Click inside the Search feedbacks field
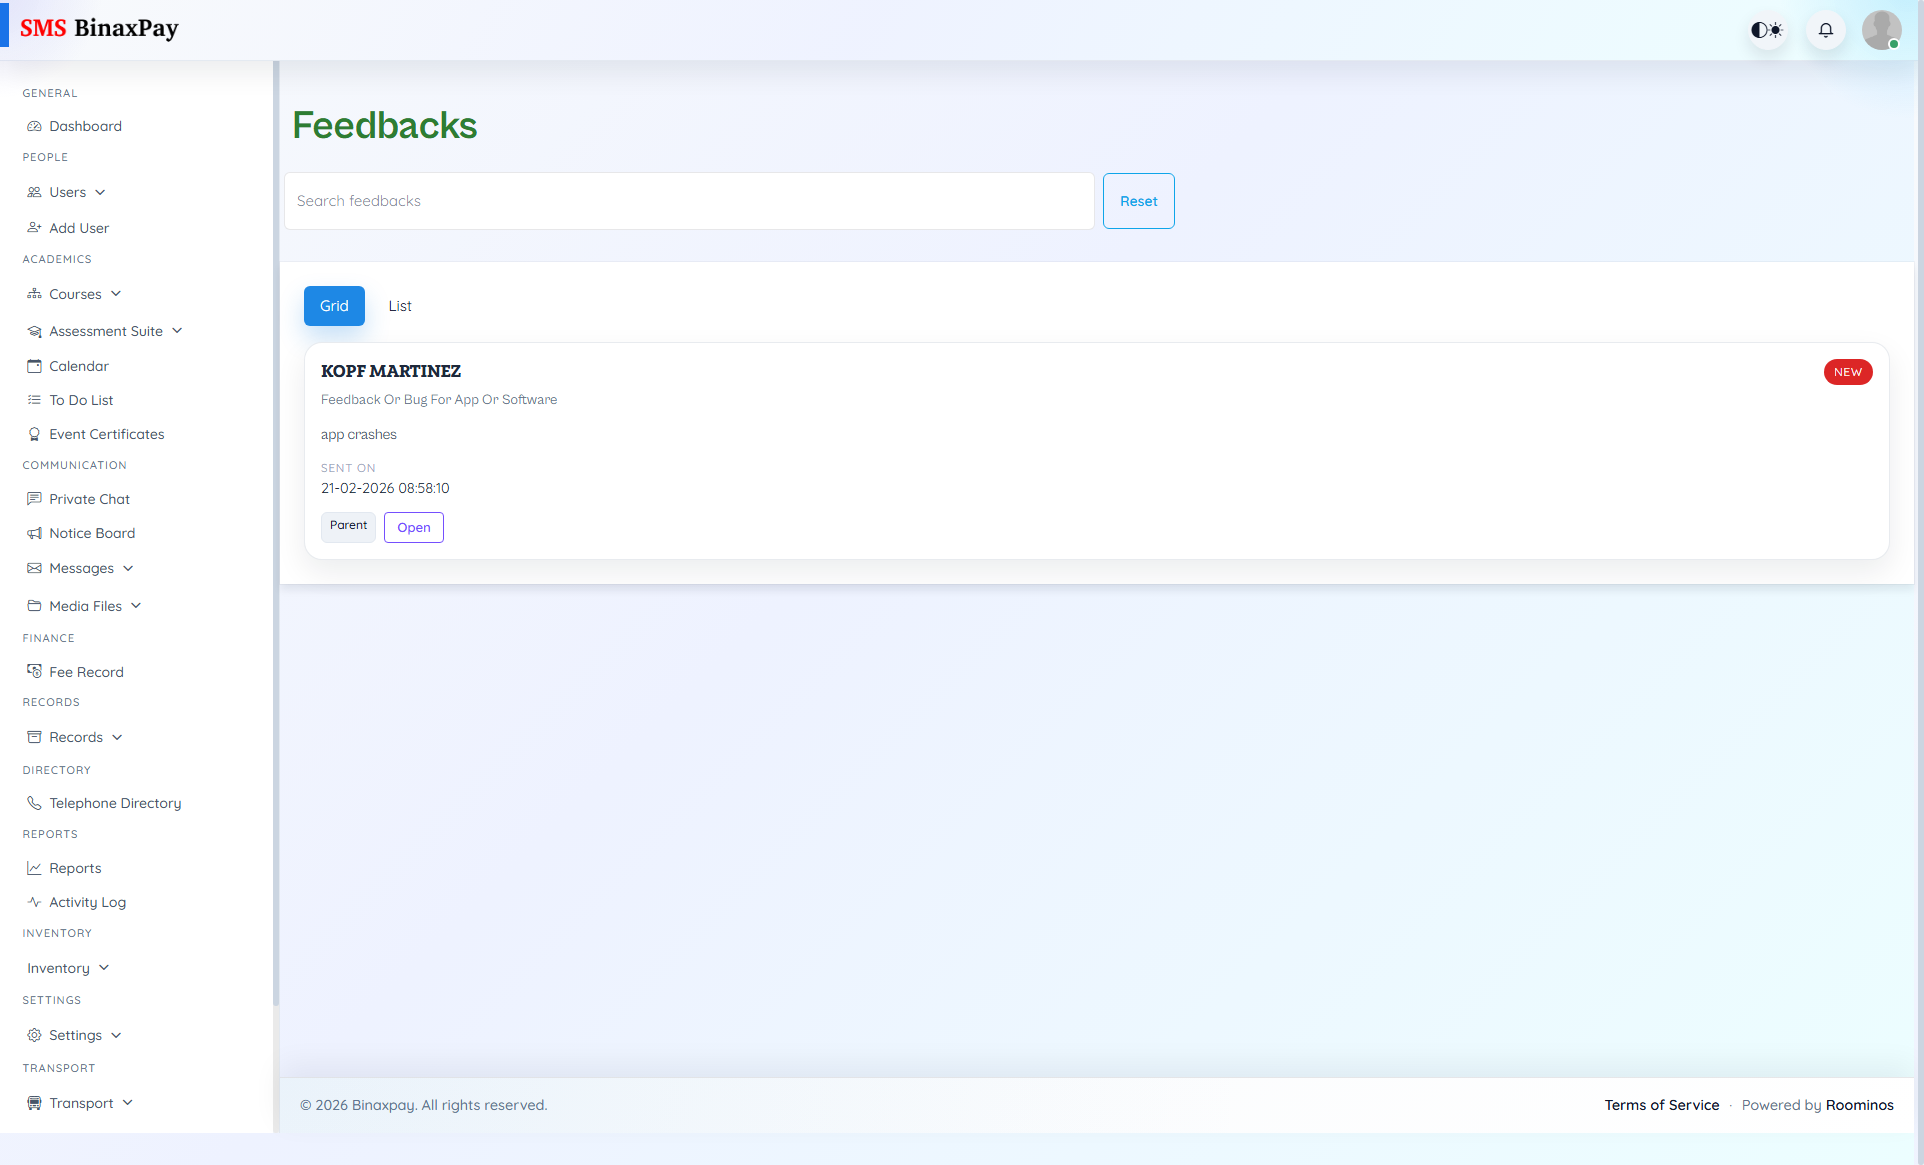 pyautogui.click(x=689, y=201)
